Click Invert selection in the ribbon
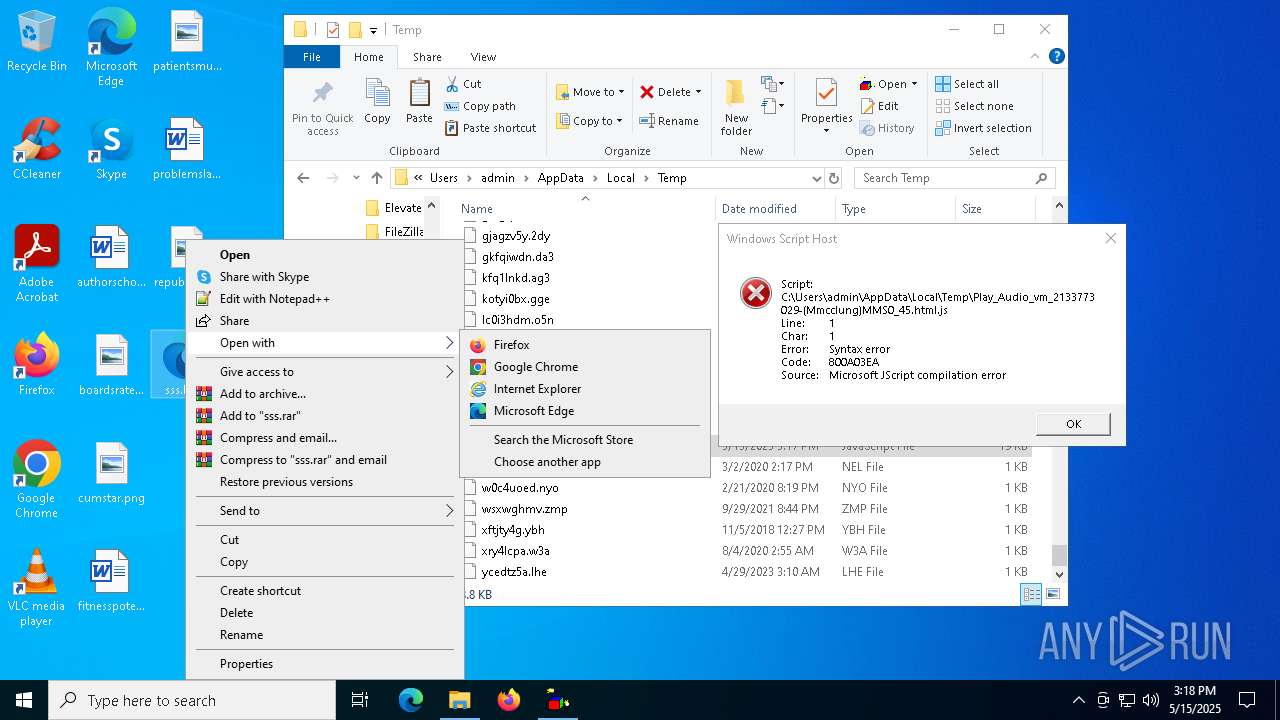 point(983,128)
